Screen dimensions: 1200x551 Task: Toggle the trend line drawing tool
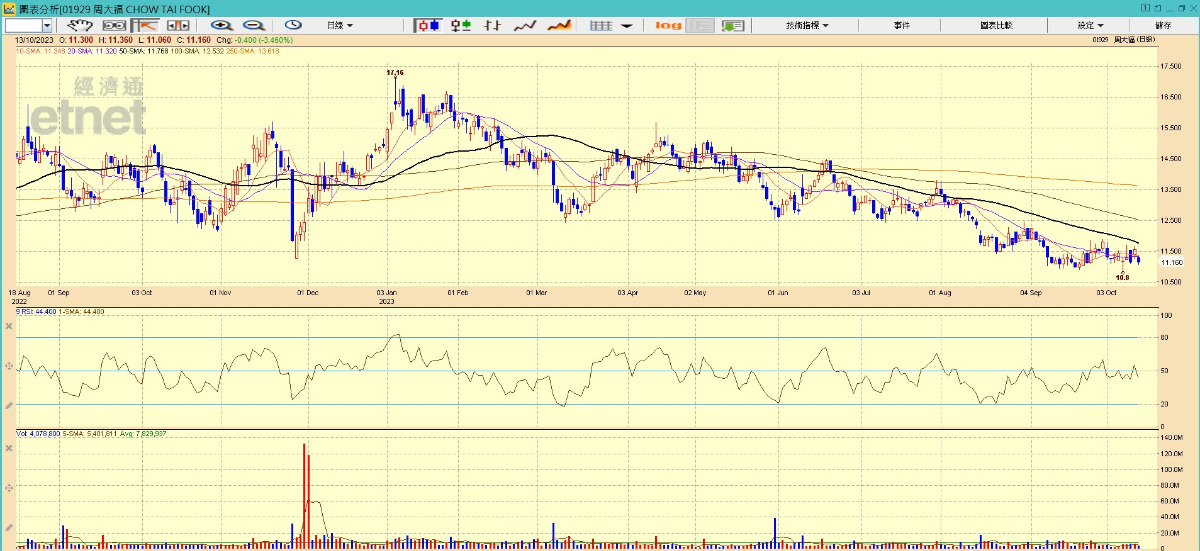pos(145,24)
